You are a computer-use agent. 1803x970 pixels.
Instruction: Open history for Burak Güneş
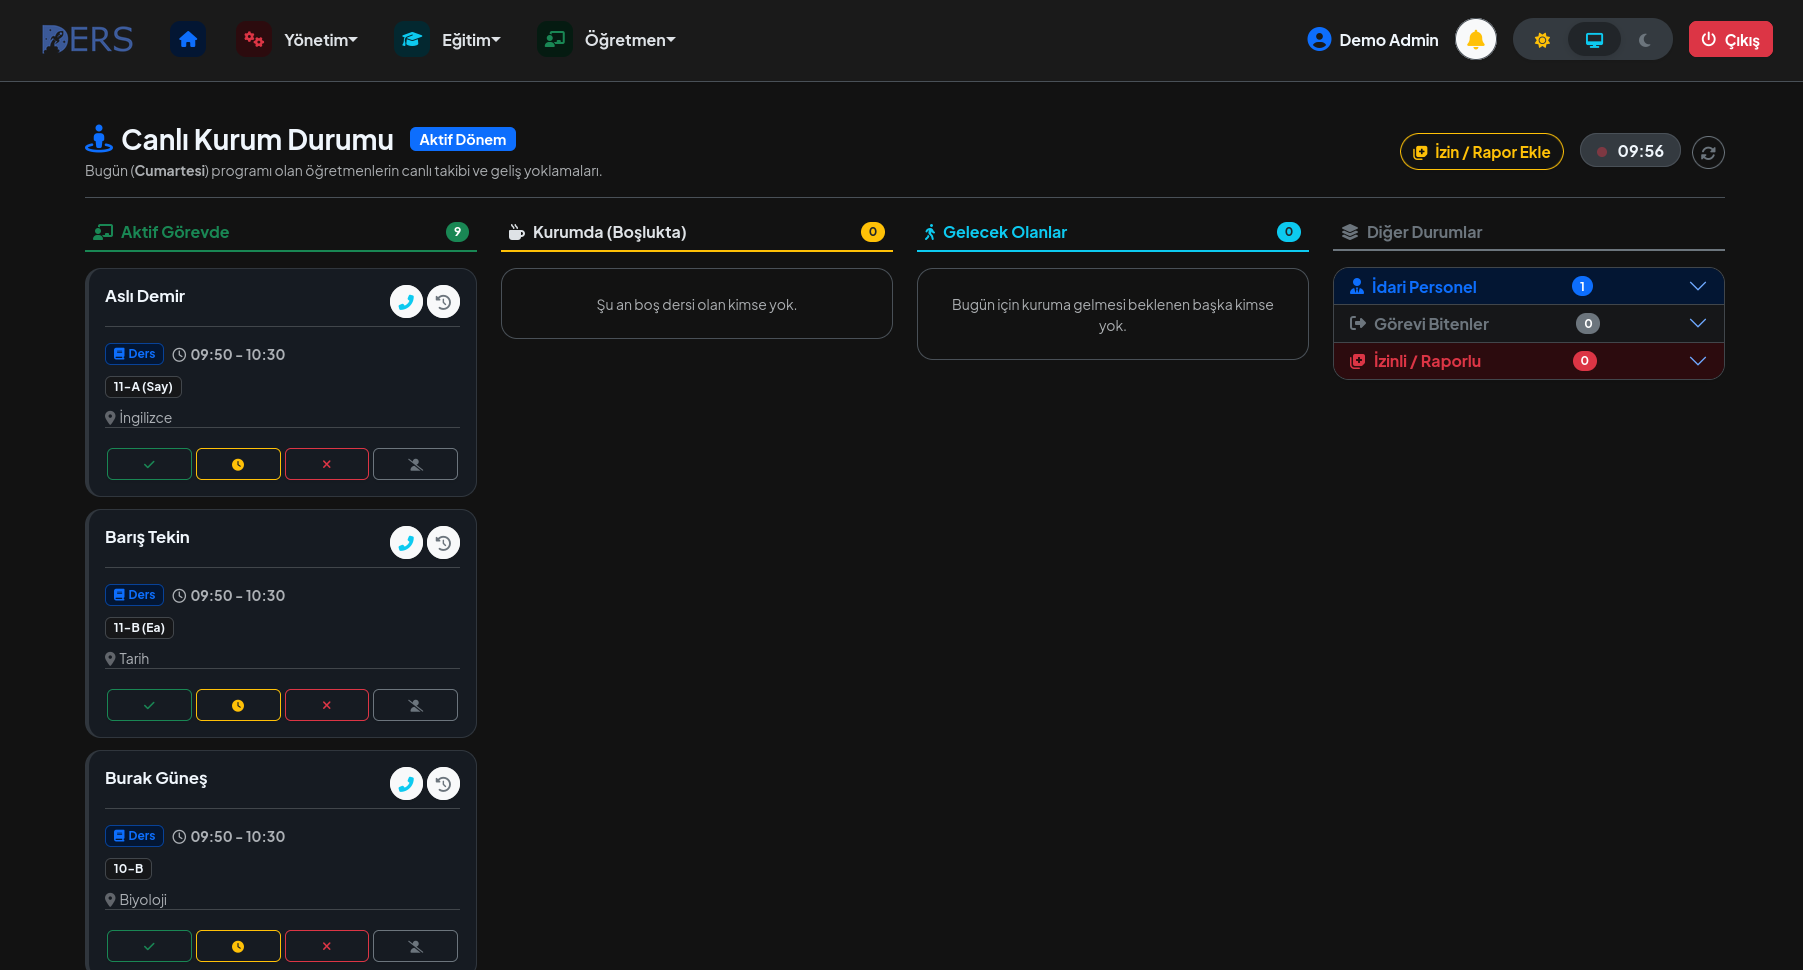[444, 784]
